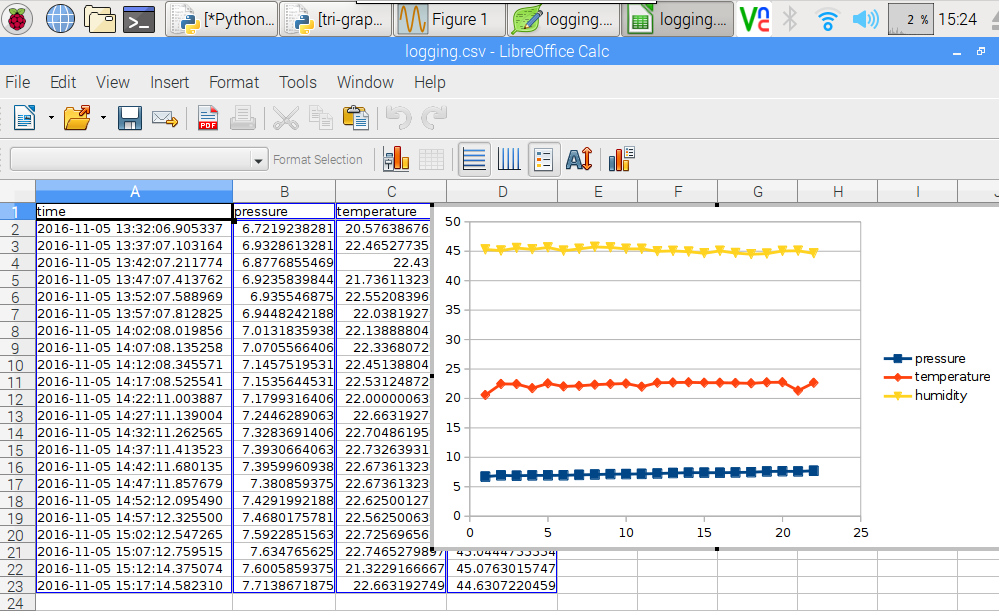Open the chart Data Table icon
The width and height of the screenshot is (999, 611).
click(x=431, y=159)
